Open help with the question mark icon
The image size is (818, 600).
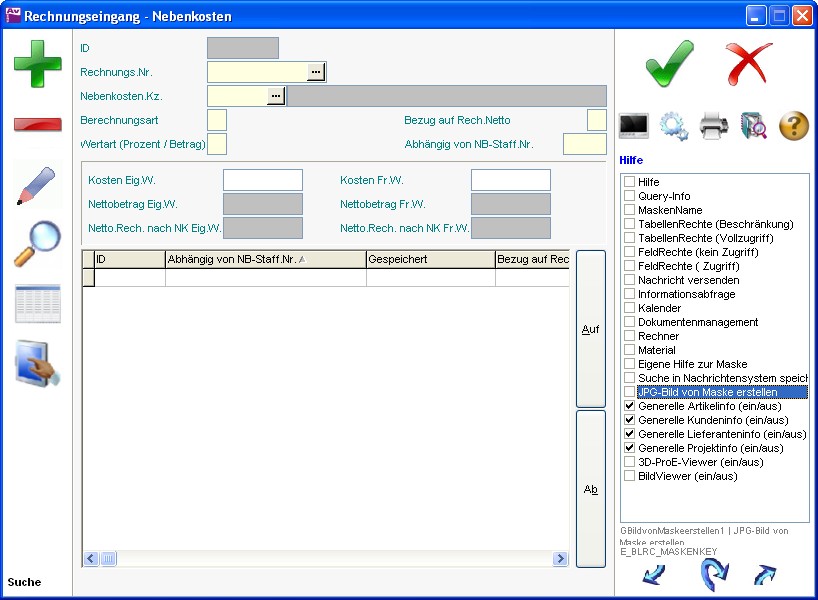click(793, 126)
